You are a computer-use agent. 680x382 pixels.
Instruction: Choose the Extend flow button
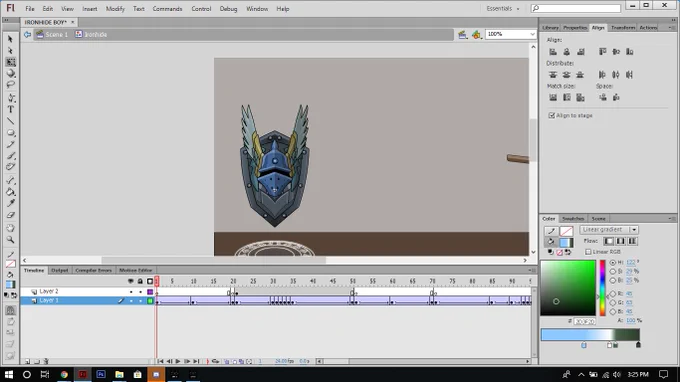608,241
